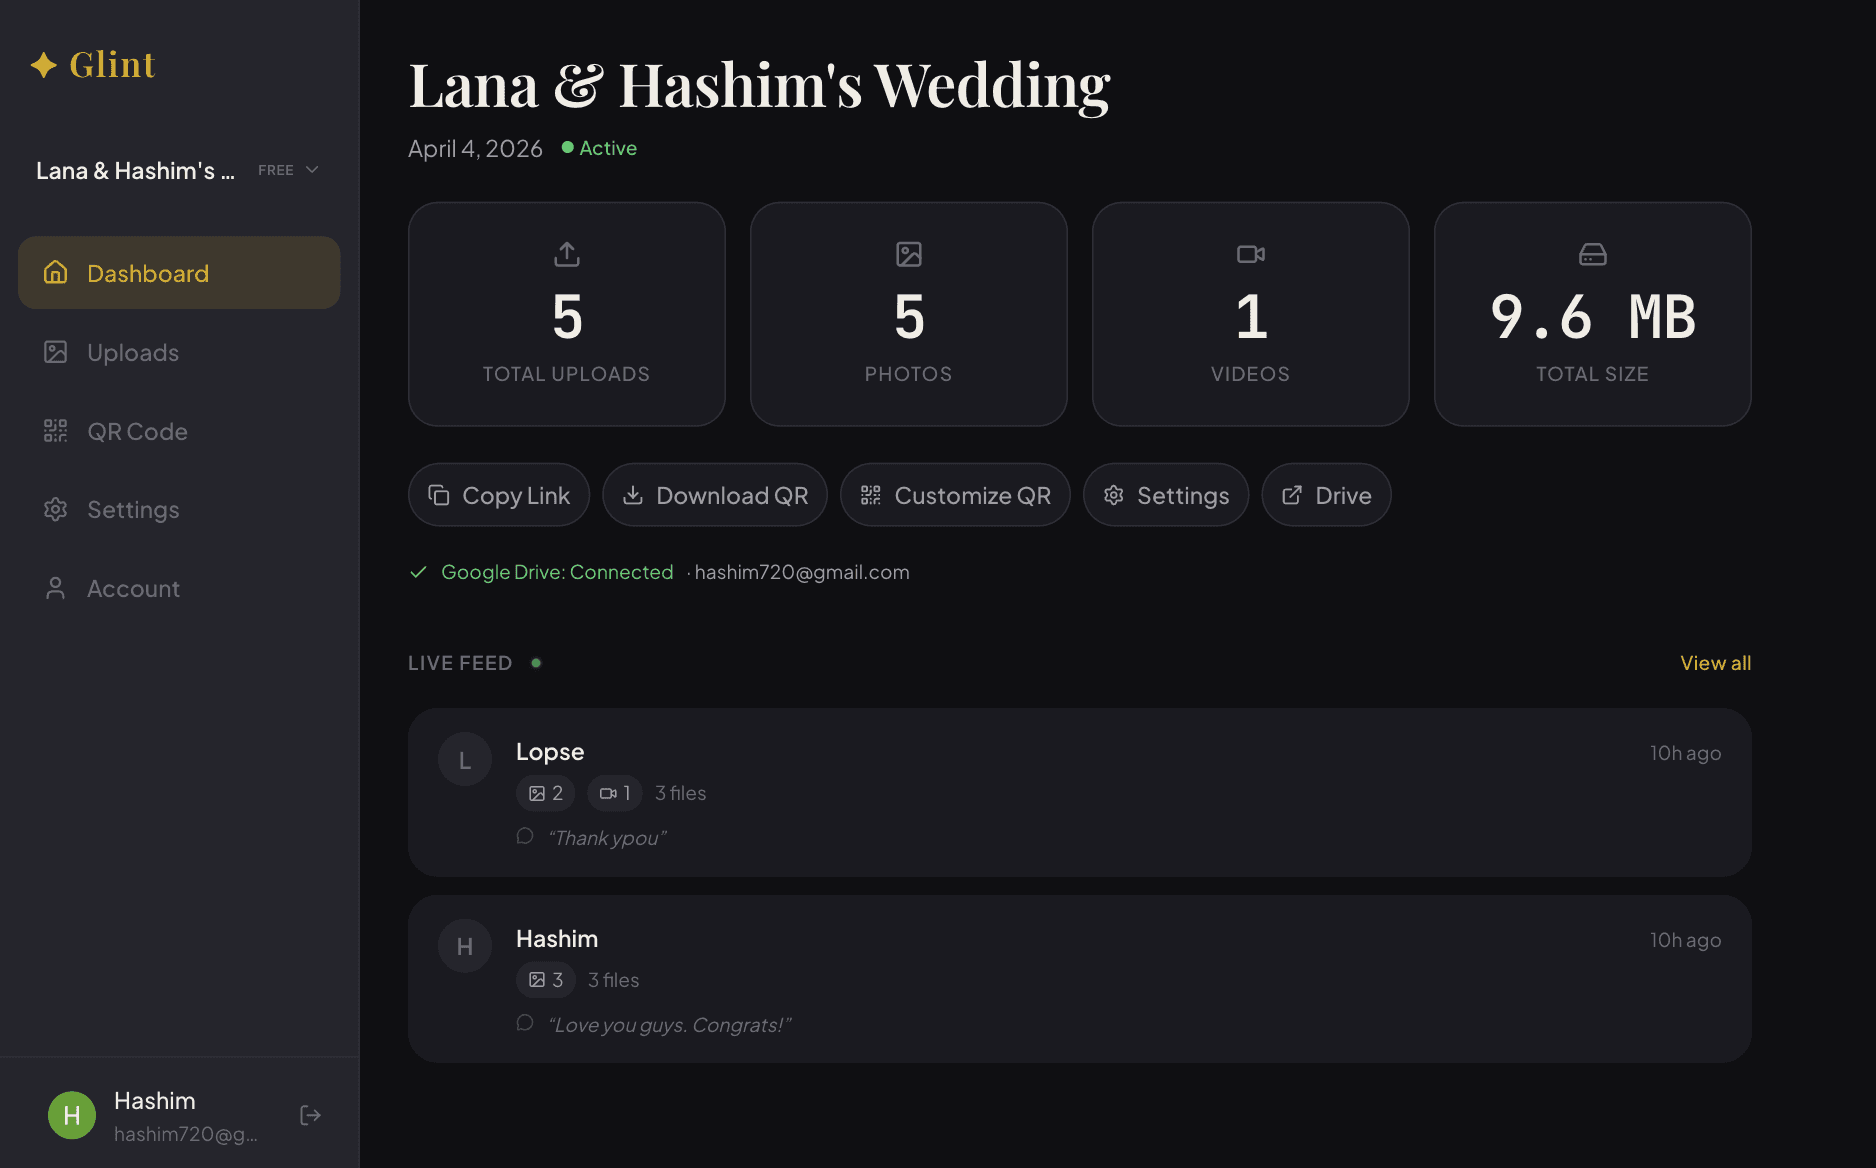Click the logout icon next to Hashim
The width and height of the screenshot is (1876, 1168).
coord(310,1114)
